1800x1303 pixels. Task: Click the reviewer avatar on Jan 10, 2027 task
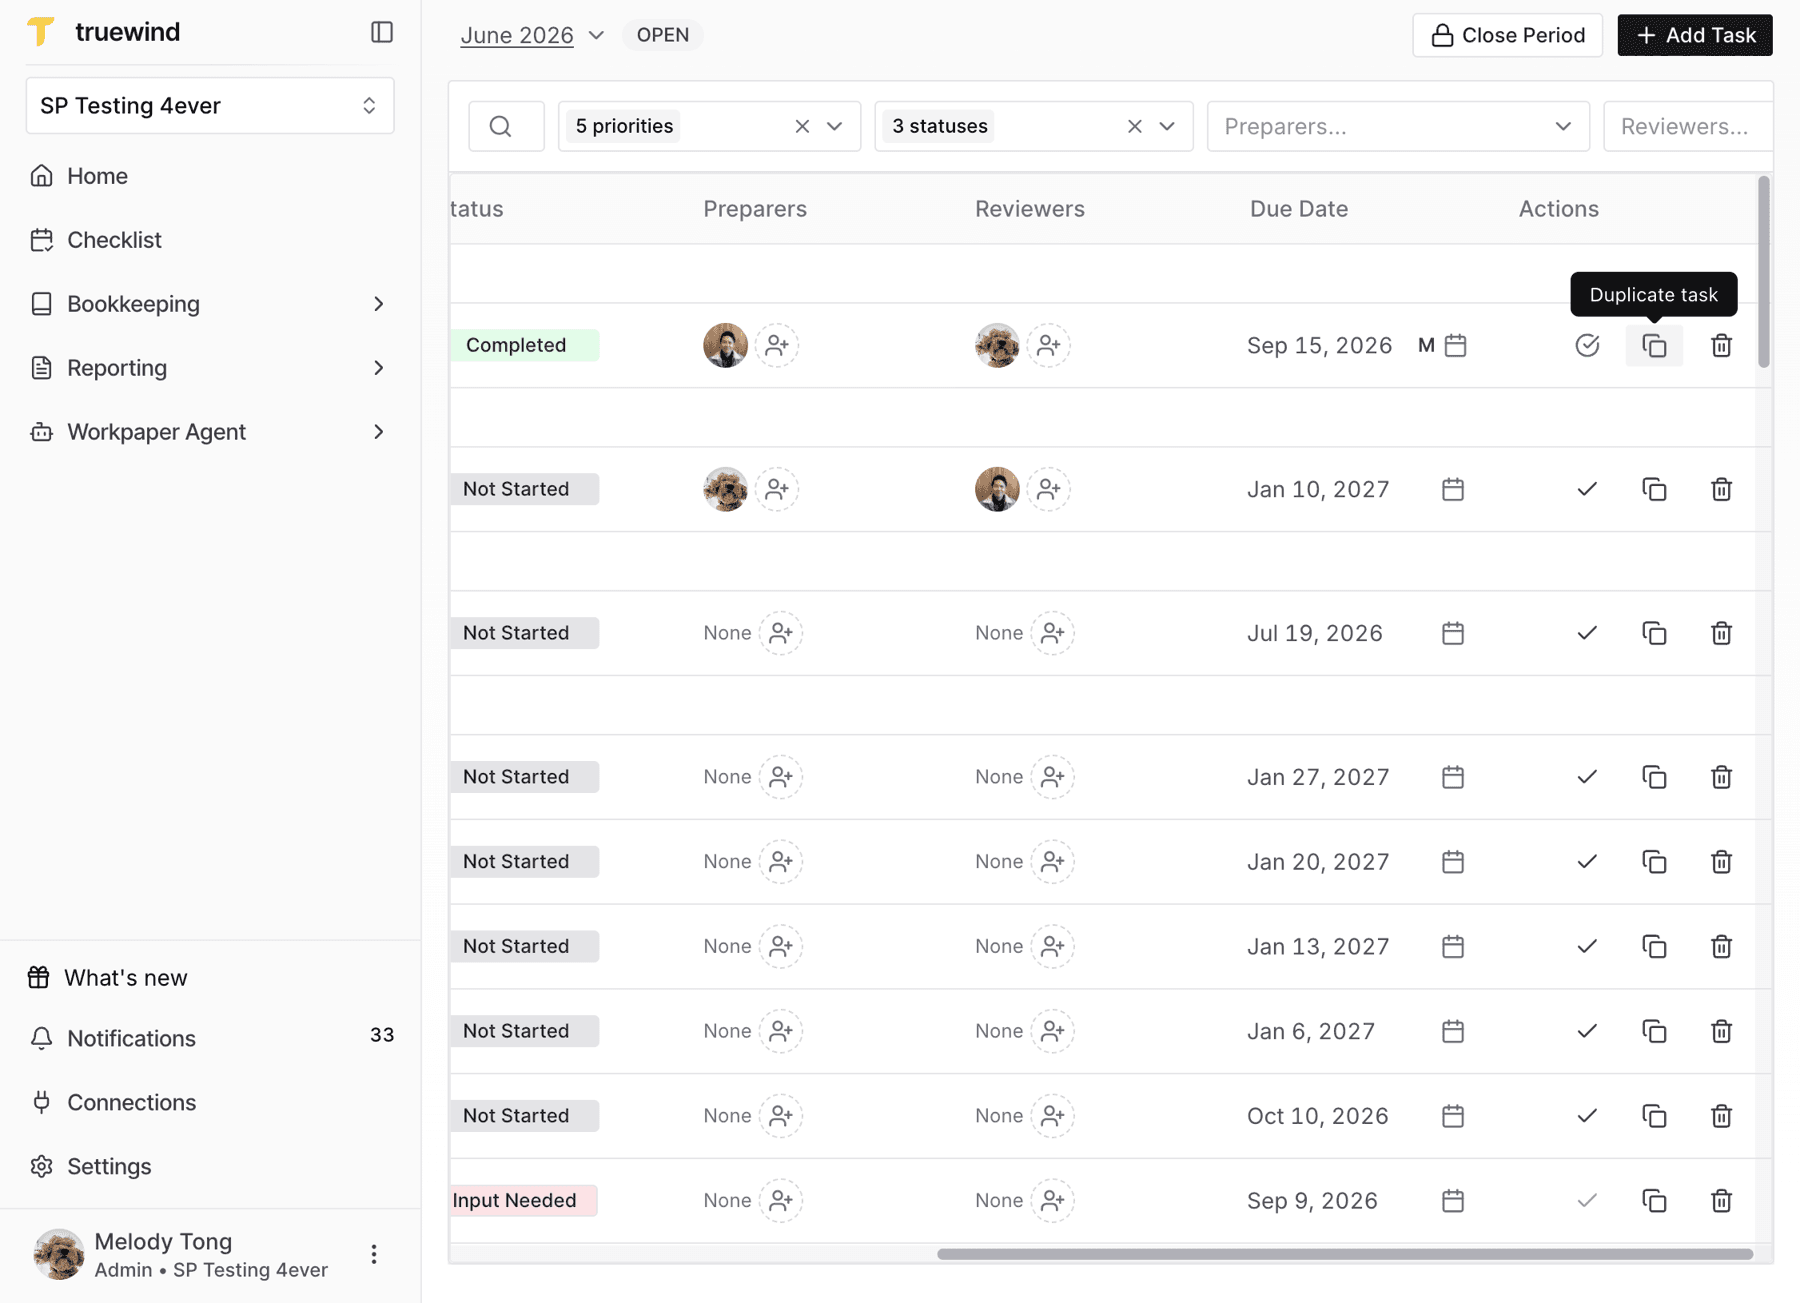click(x=997, y=489)
